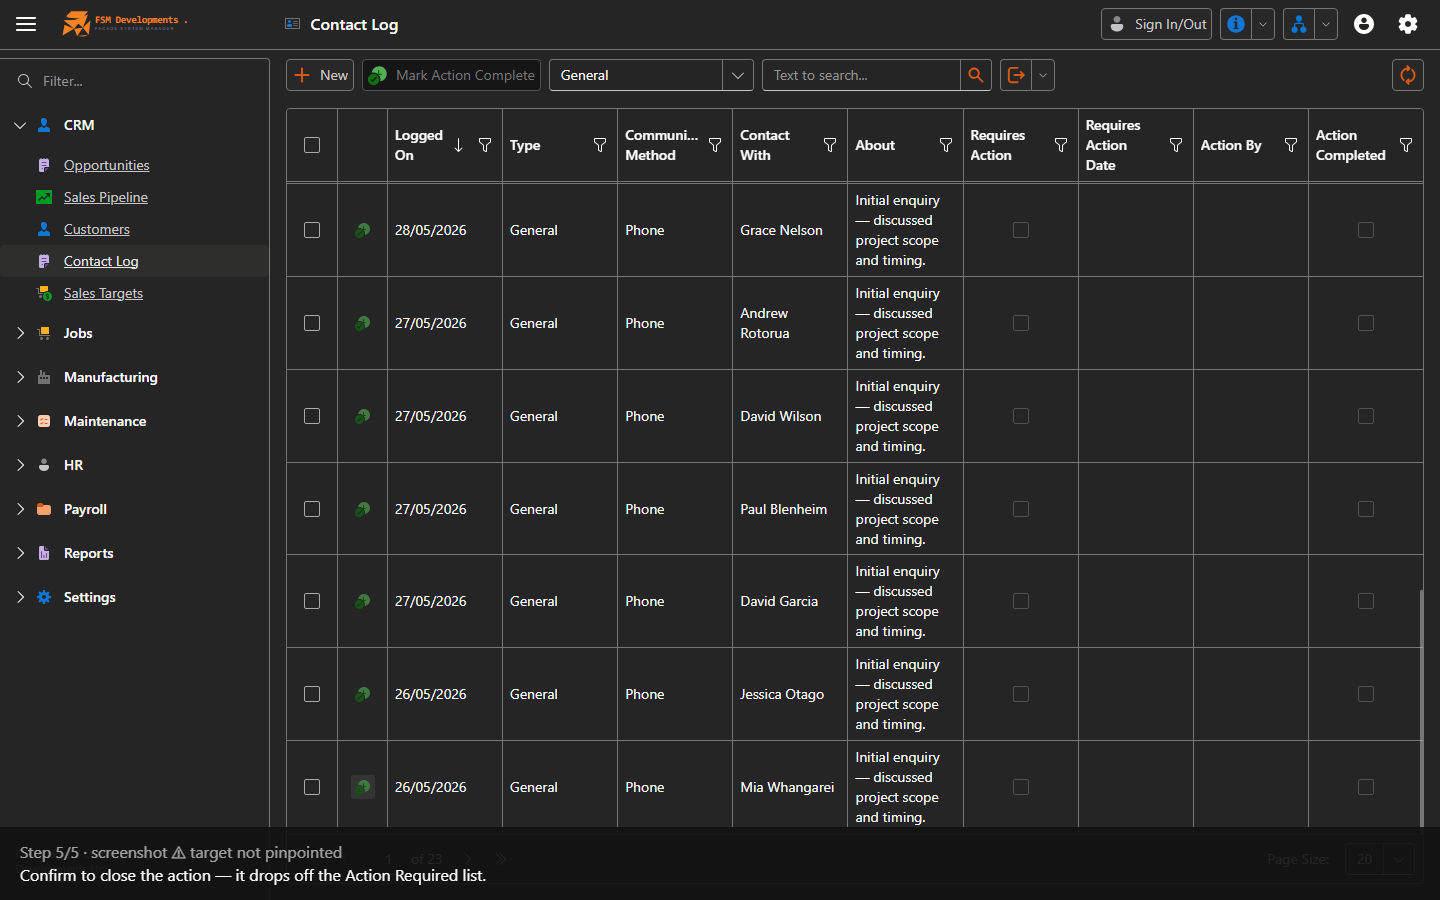Click the export icon button

pyautogui.click(x=1016, y=75)
